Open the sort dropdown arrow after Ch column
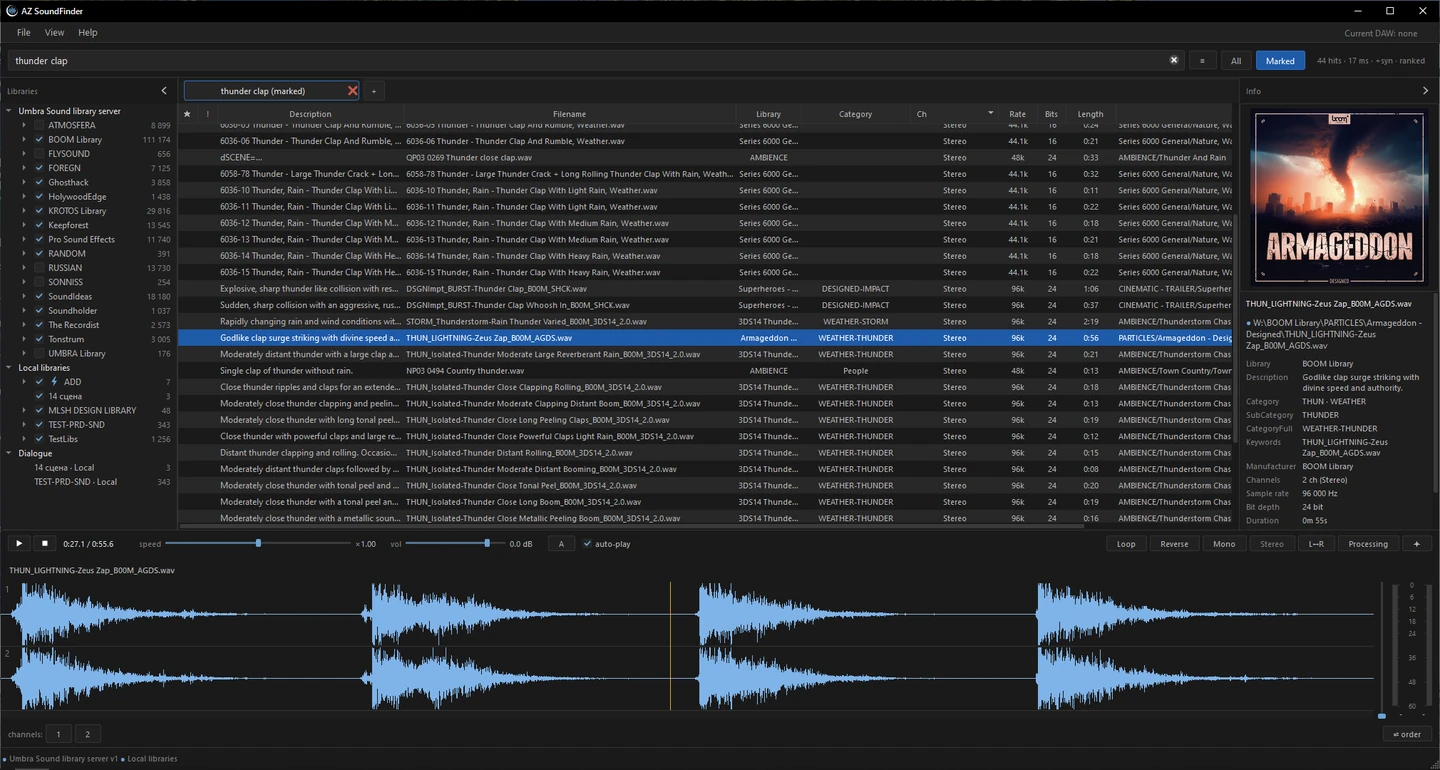Image resolution: width=1440 pixels, height=770 pixels. click(990, 113)
